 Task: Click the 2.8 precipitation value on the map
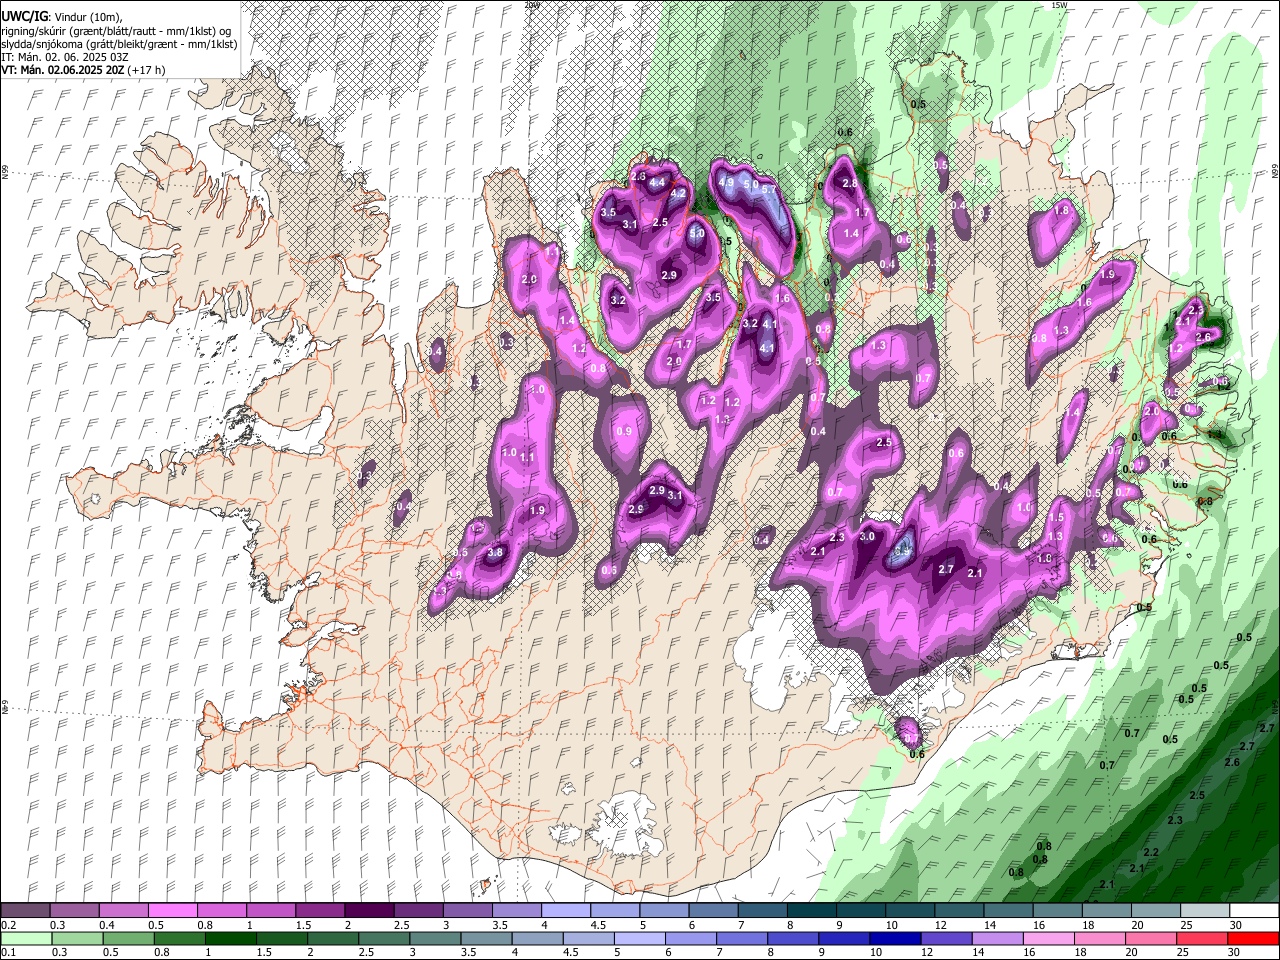[850, 184]
